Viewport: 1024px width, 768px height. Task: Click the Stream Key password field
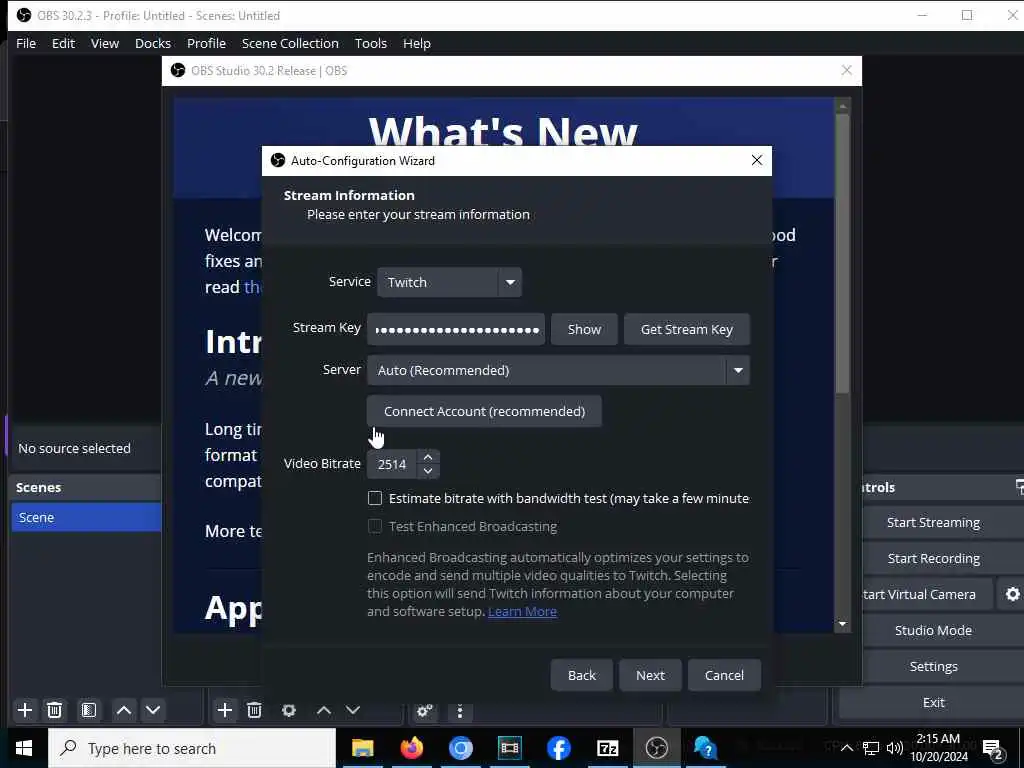tap(456, 329)
